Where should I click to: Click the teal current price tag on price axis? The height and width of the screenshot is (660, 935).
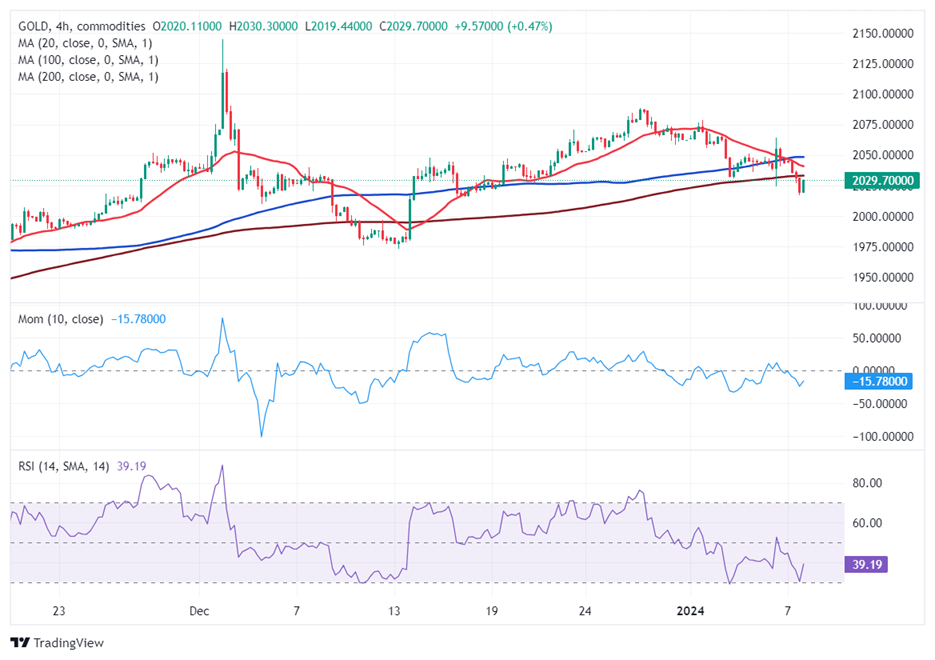tap(885, 181)
